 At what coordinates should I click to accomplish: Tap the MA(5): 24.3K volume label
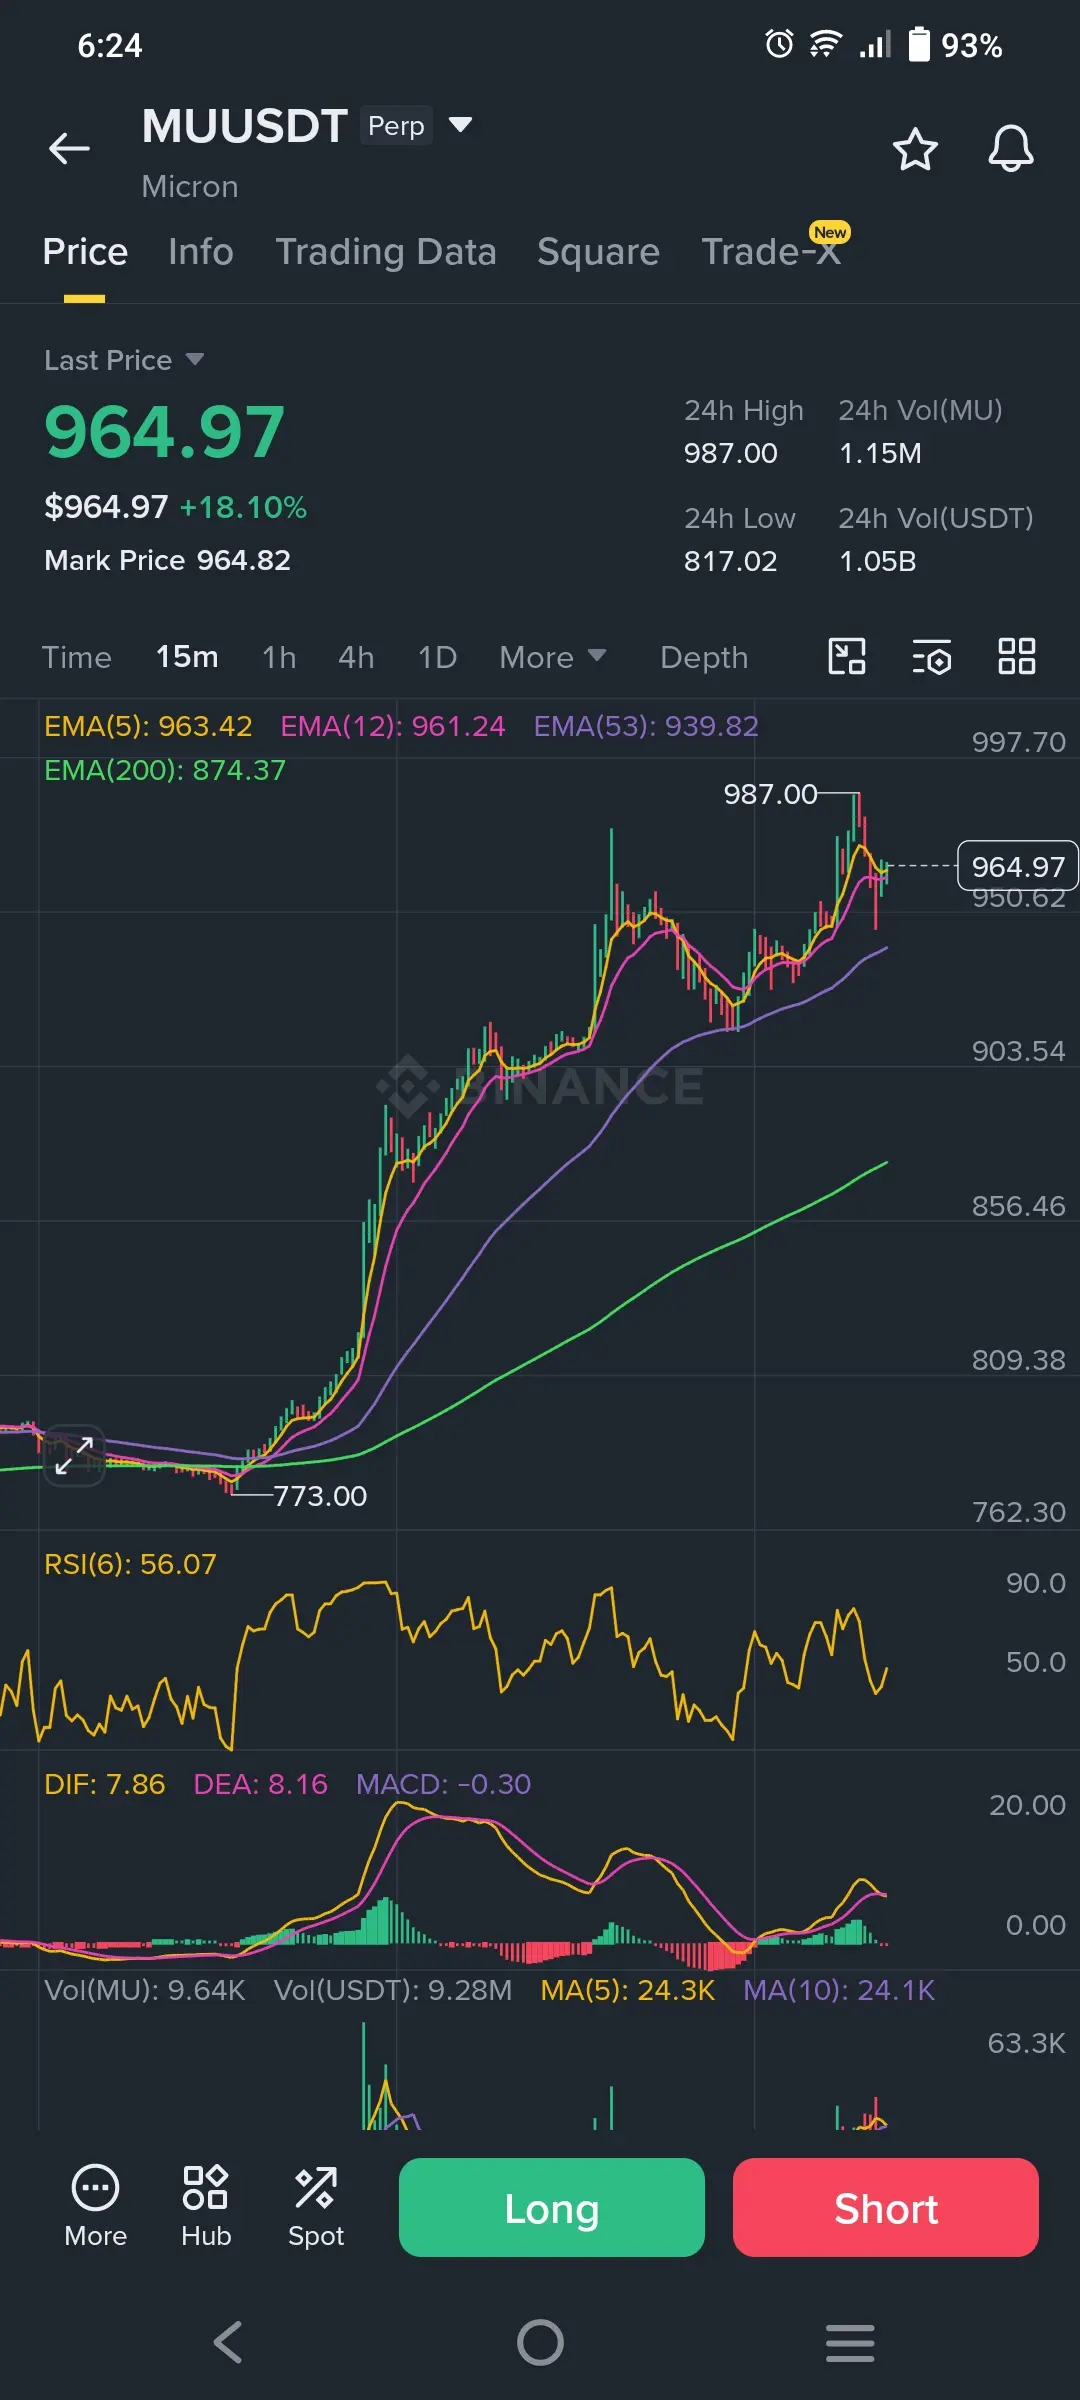pos(628,1990)
